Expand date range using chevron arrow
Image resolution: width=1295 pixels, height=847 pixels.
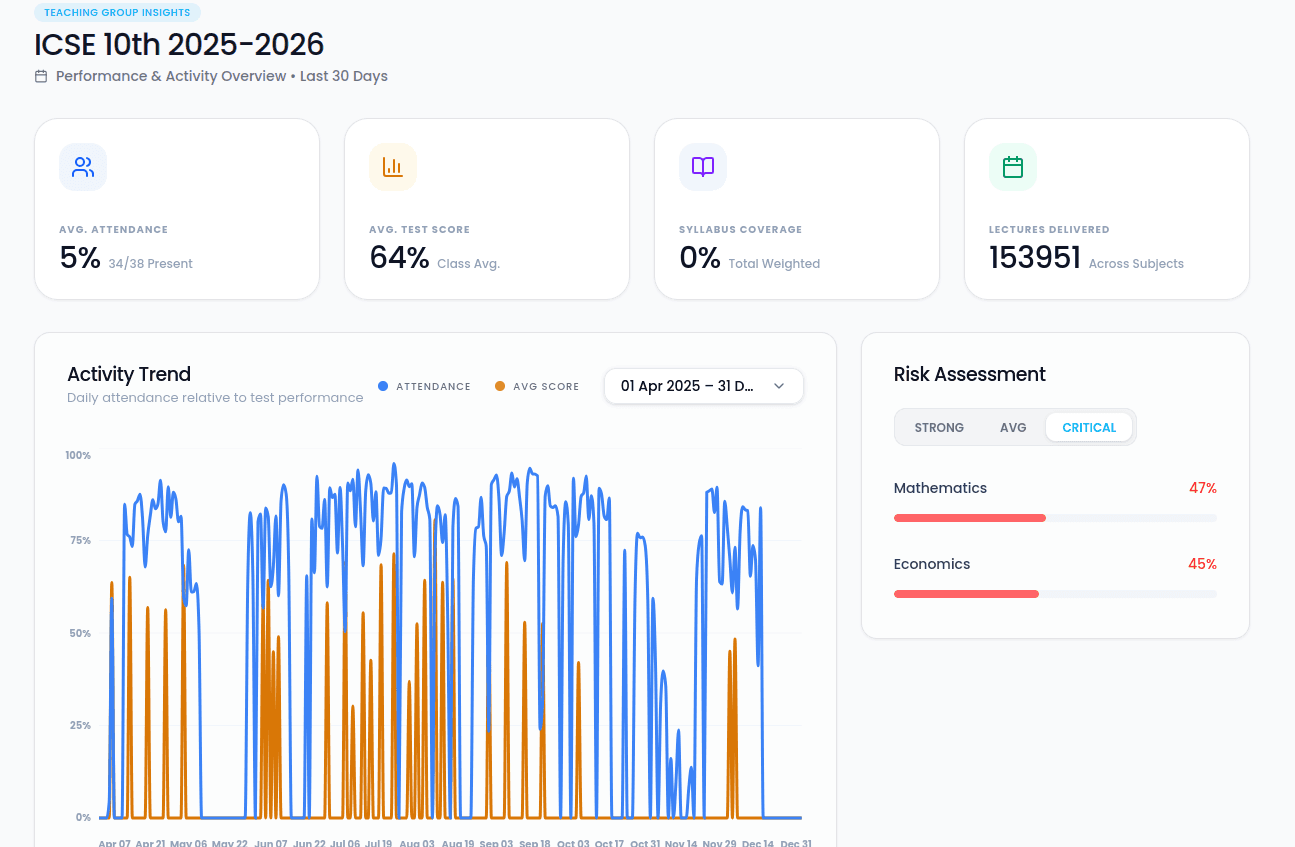(779, 386)
